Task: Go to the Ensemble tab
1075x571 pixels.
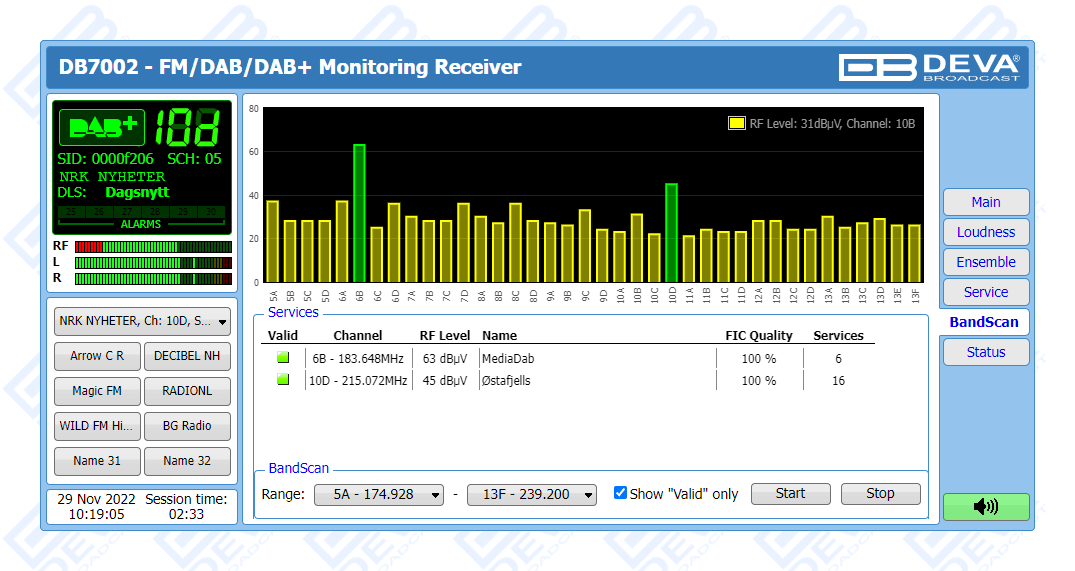Action: (985, 262)
